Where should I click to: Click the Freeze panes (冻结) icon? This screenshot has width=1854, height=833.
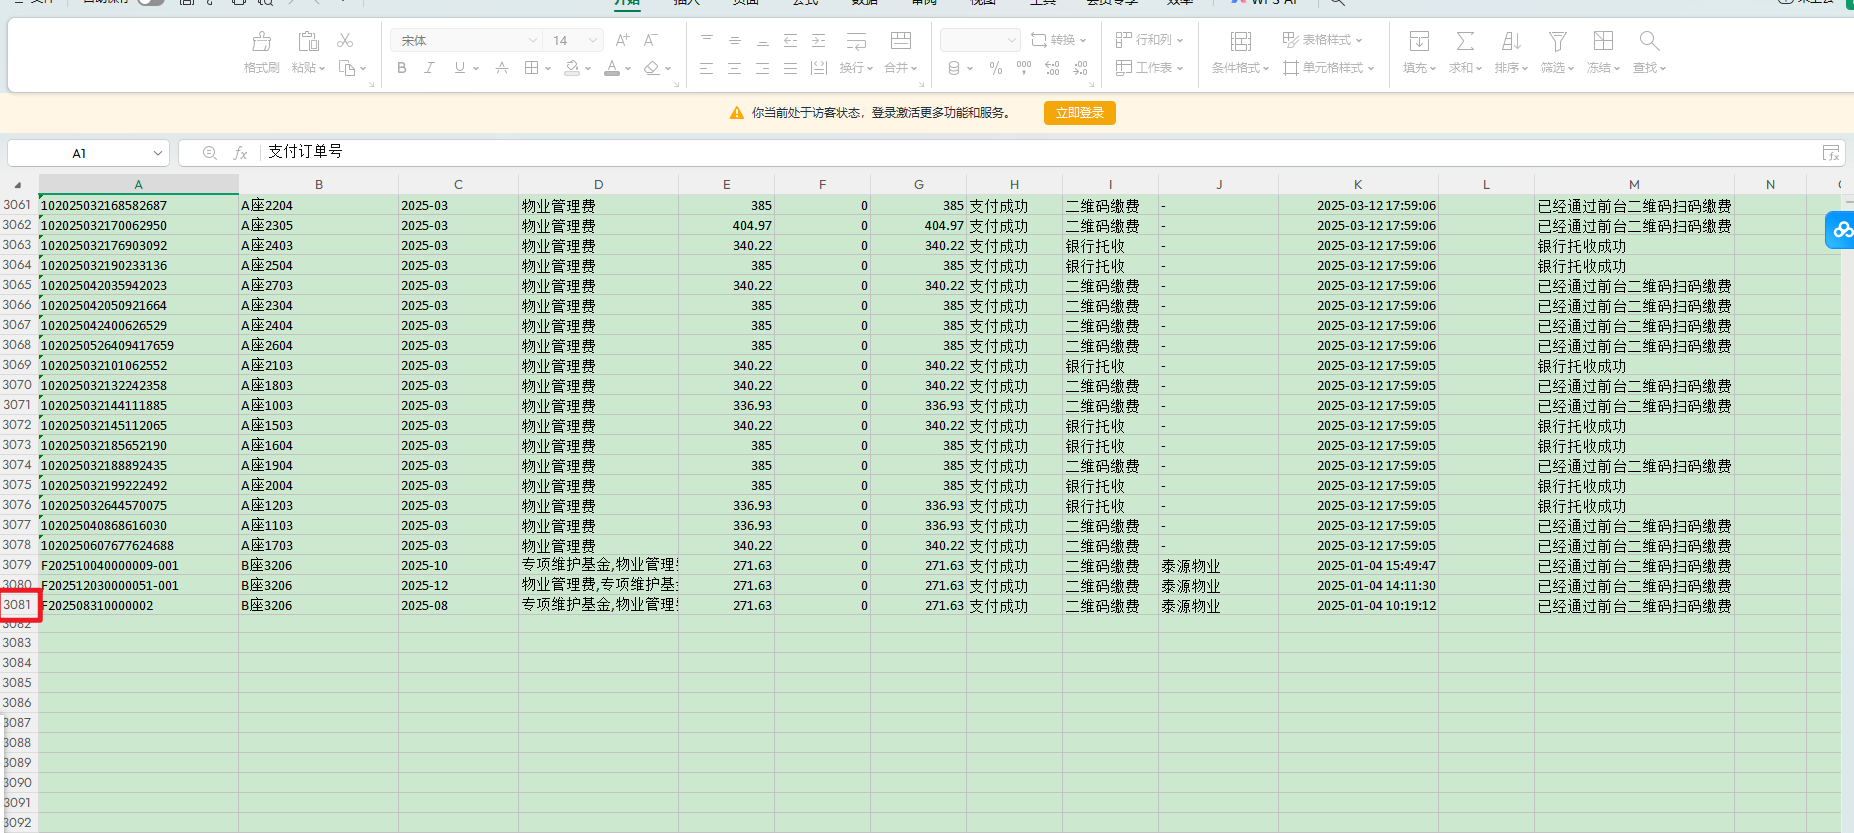(1603, 41)
